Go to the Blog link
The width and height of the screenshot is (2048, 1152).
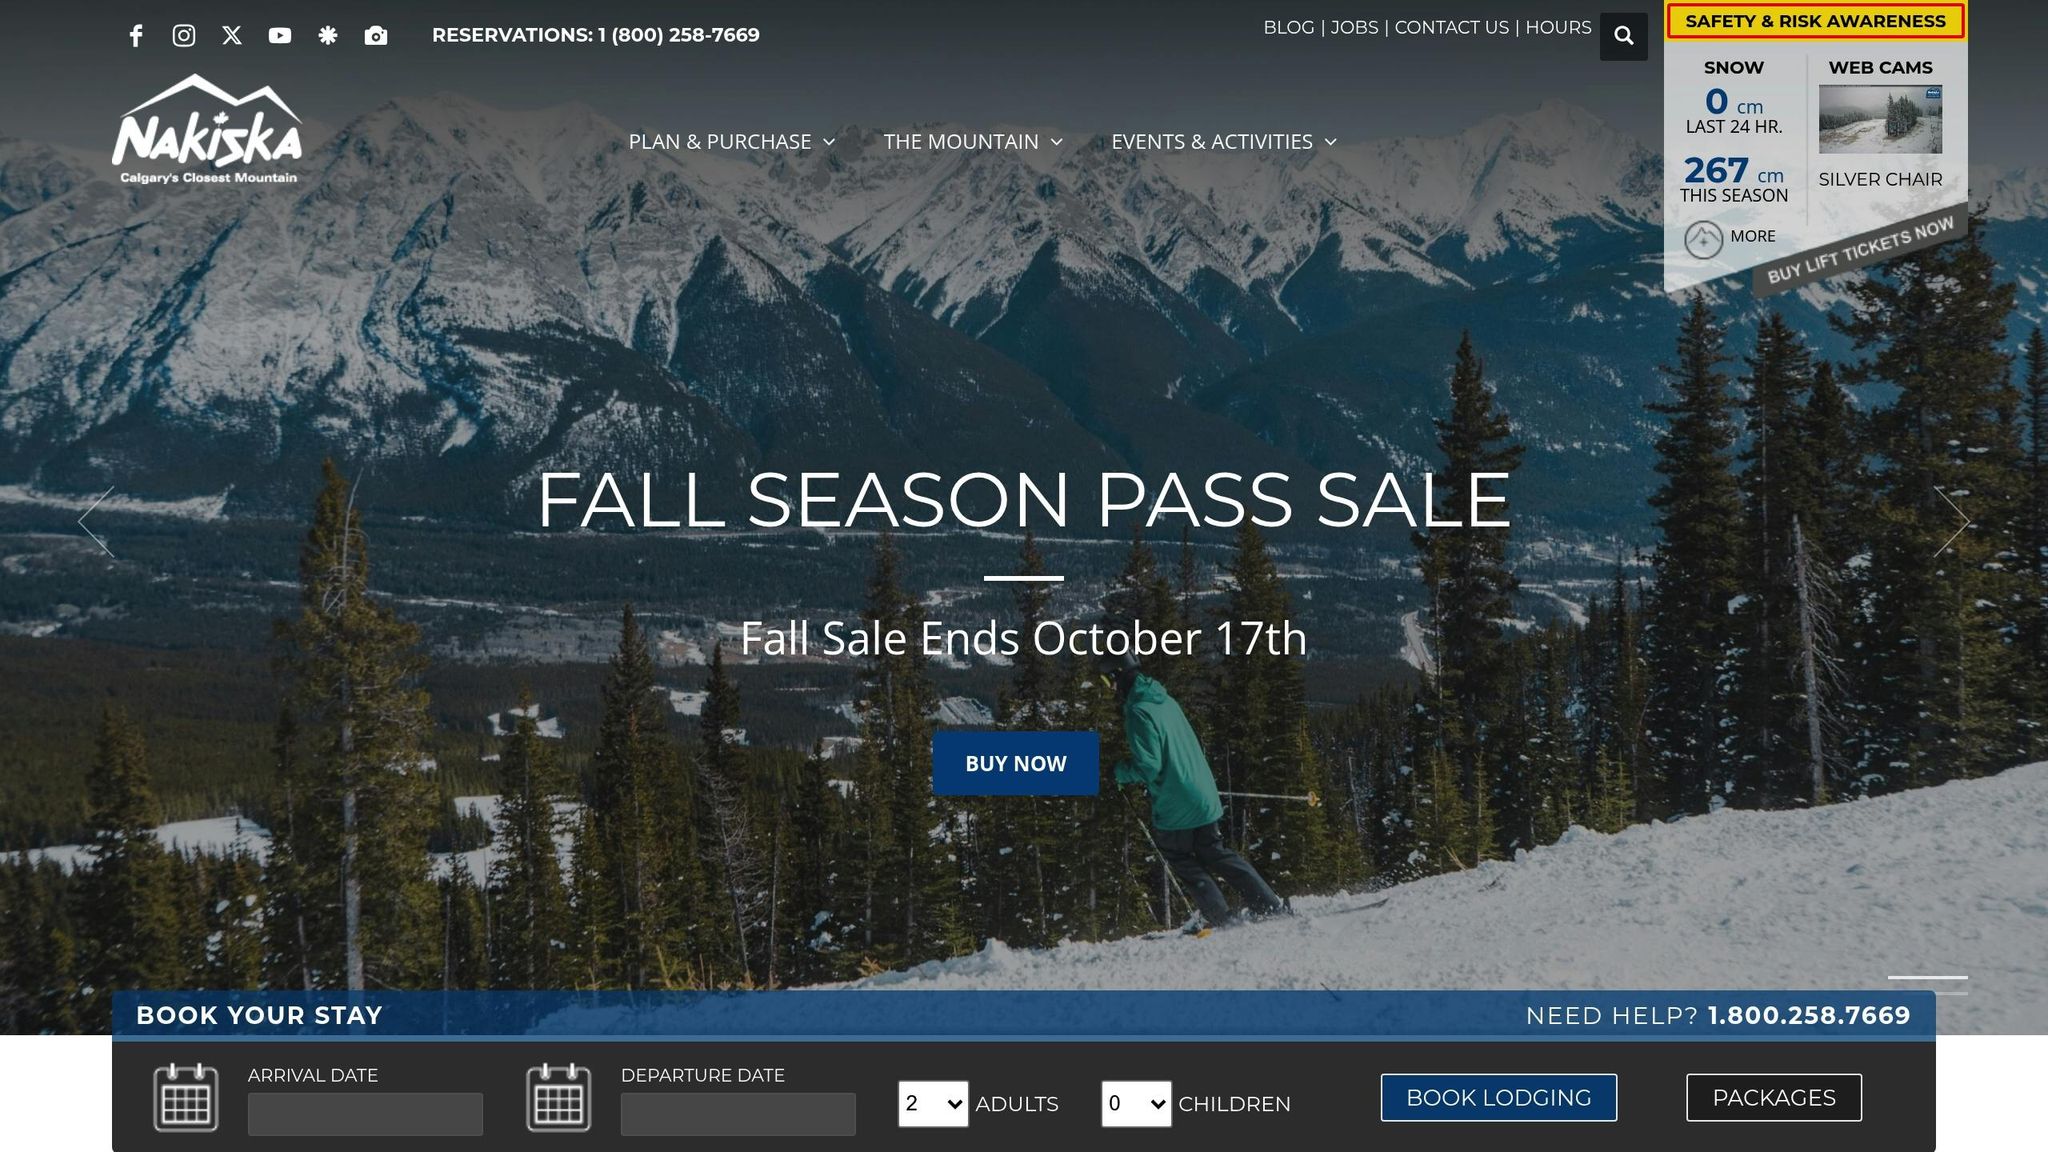click(1289, 28)
